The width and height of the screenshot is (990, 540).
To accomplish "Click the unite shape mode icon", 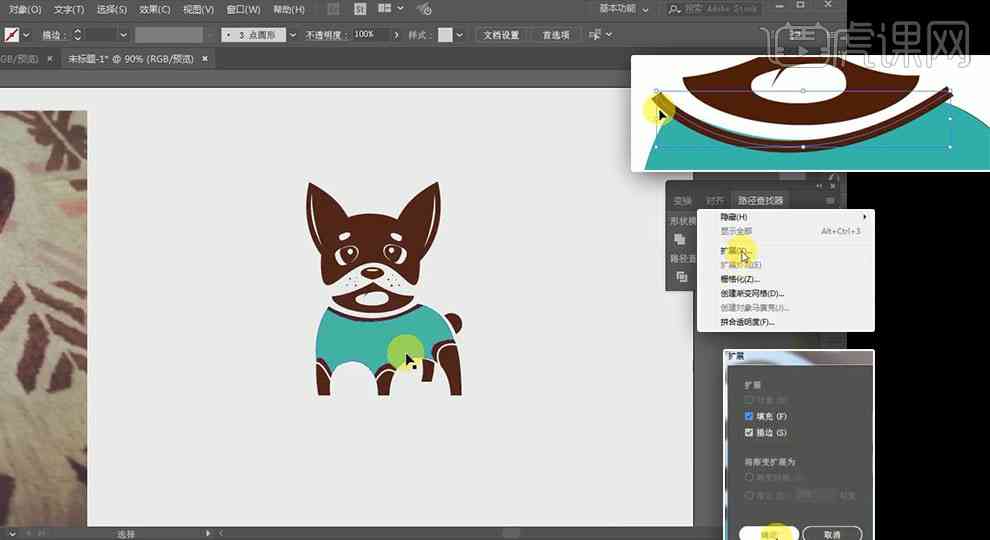I will click(x=680, y=239).
